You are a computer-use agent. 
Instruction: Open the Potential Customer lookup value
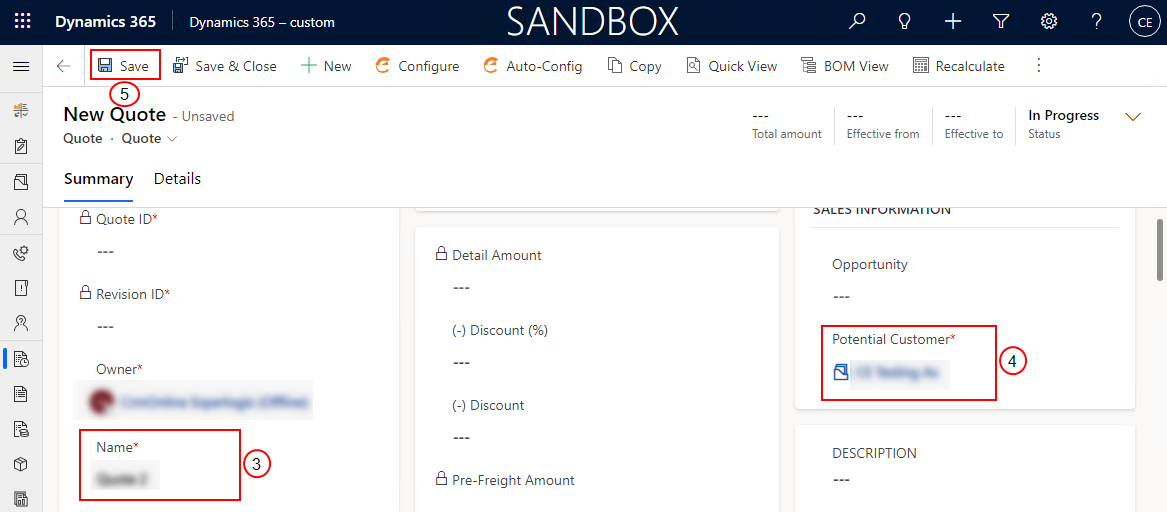pyautogui.click(x=900, y=371)
